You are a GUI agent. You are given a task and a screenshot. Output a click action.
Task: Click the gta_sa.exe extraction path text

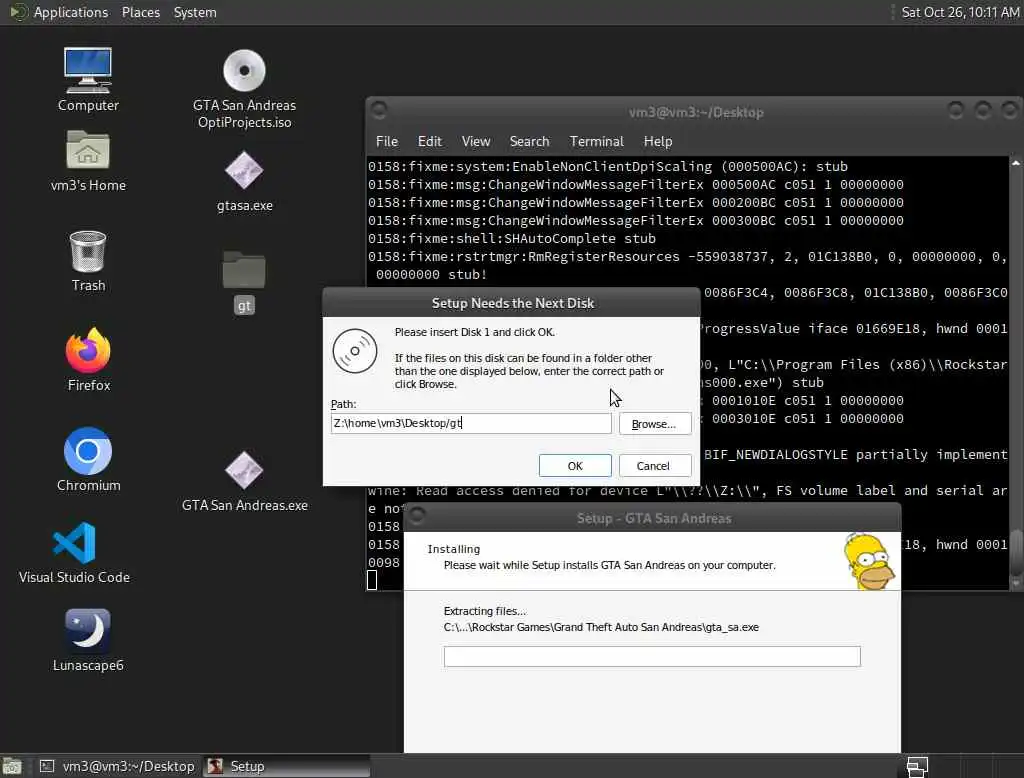click(x=601, y=627)
